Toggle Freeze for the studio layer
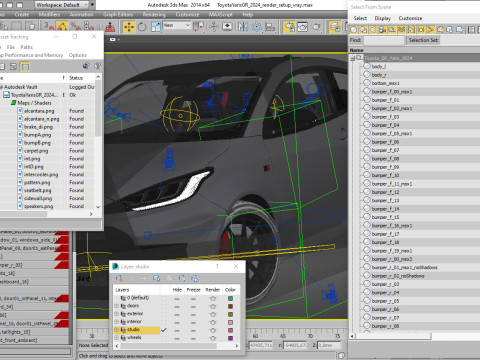The height and width of the screenshot is (360, 480). [x=193, y=330]
